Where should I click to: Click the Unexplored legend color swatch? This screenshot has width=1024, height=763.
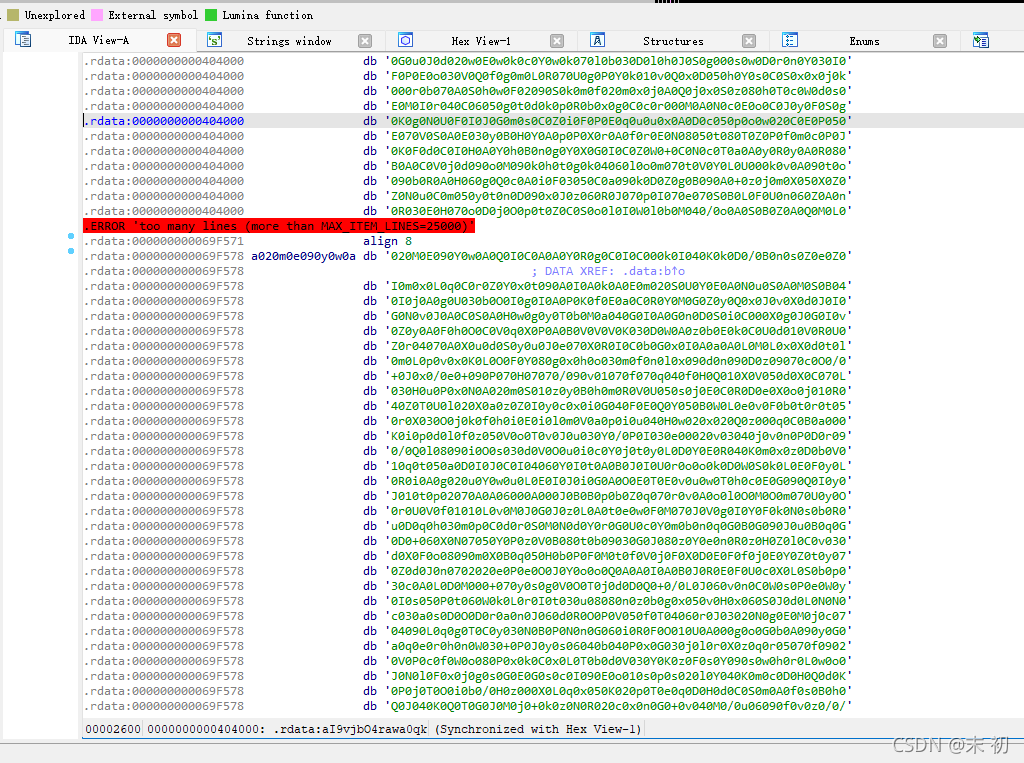[12, 15]
